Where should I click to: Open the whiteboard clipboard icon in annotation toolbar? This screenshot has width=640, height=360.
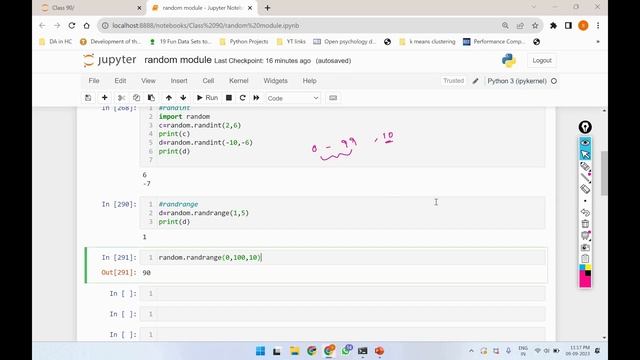pyautogui.click(x=585, y=259)
